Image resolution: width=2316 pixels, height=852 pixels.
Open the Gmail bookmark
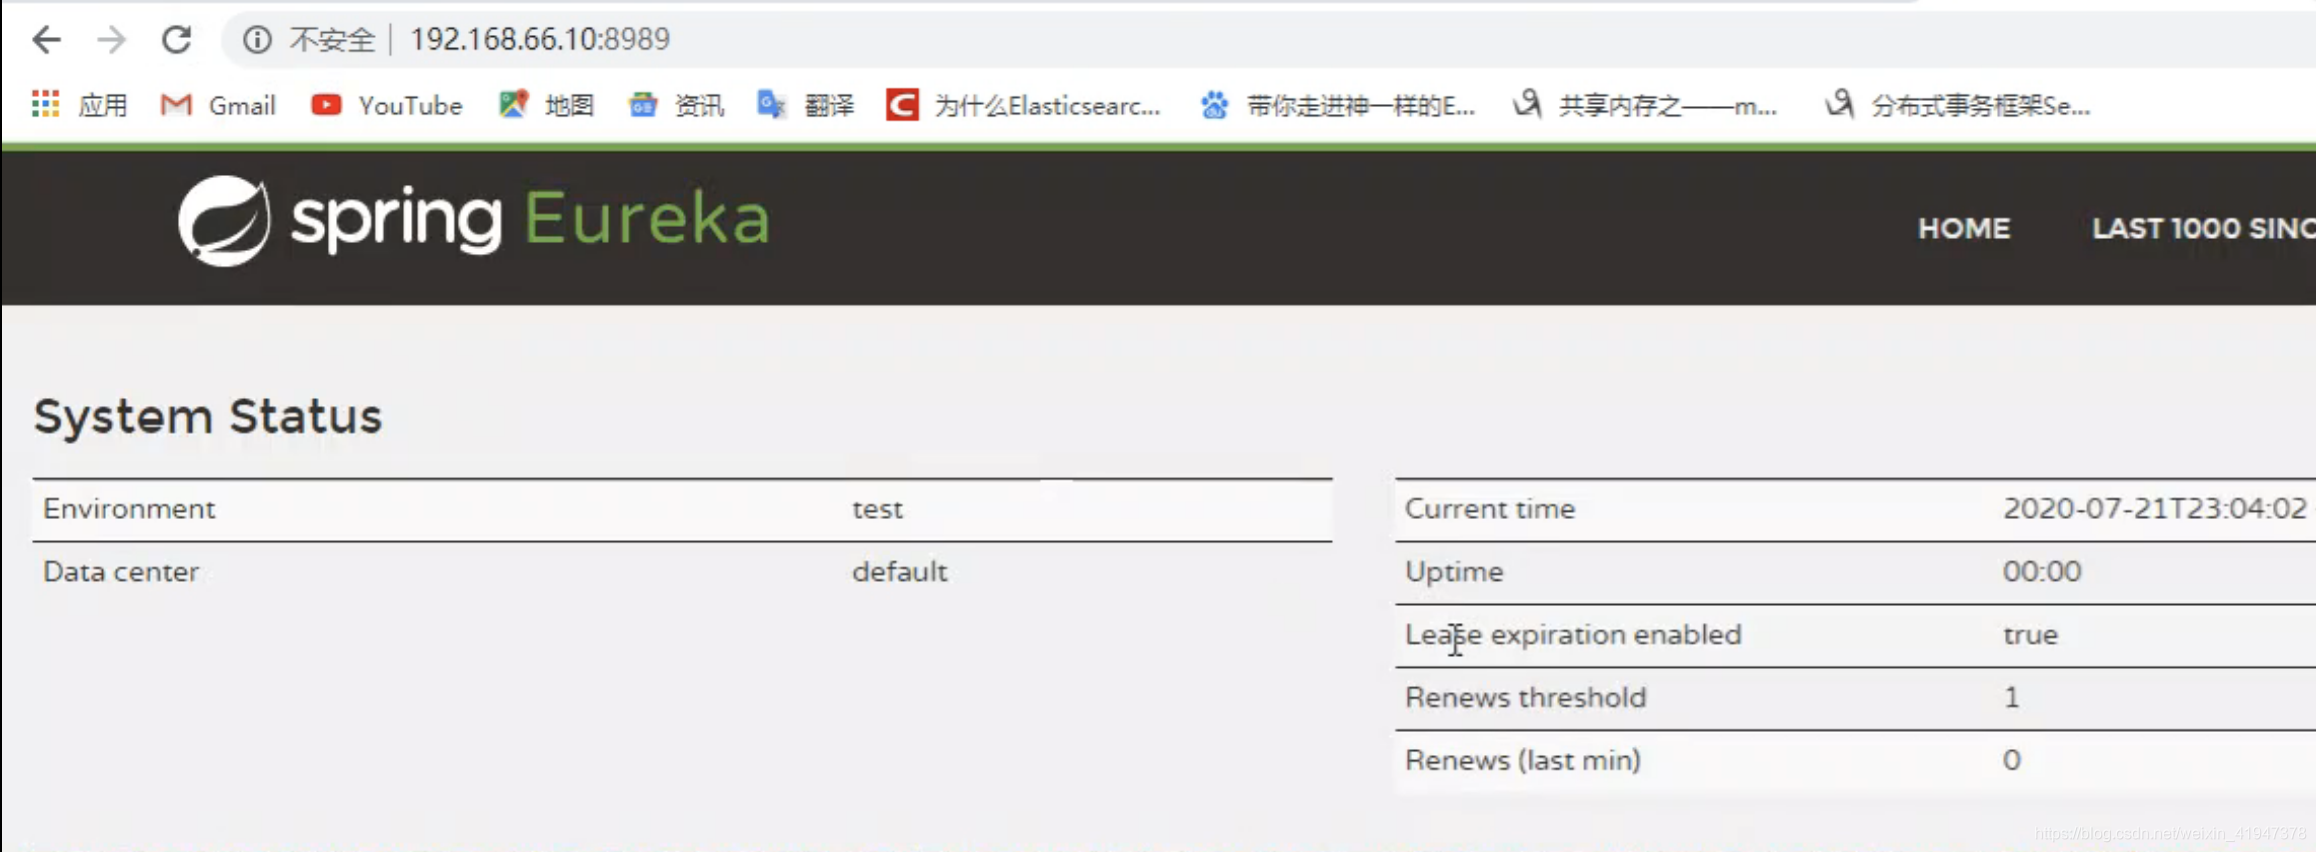click(242, 105)
